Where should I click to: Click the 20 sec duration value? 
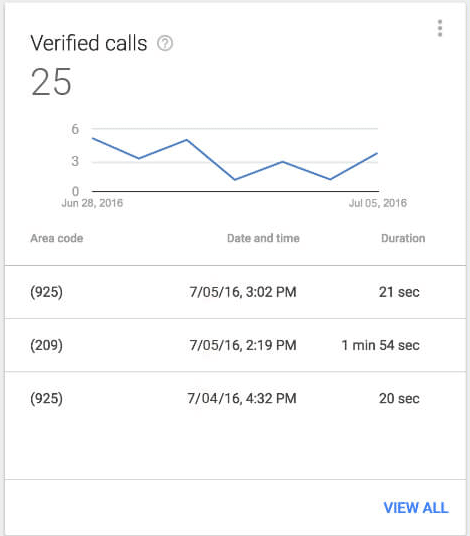click(399, 398)
